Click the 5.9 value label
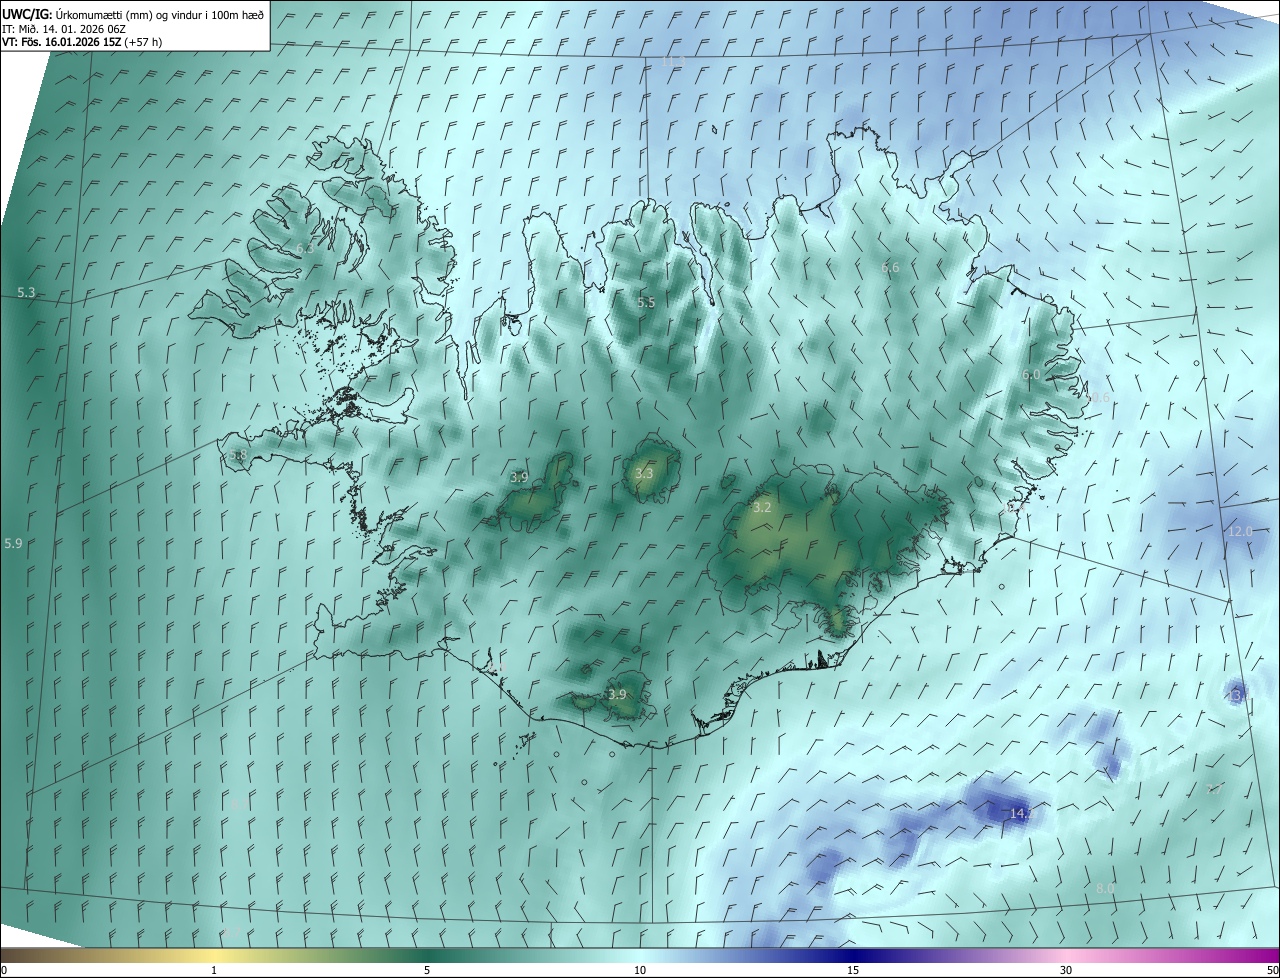 coord(13,544)
